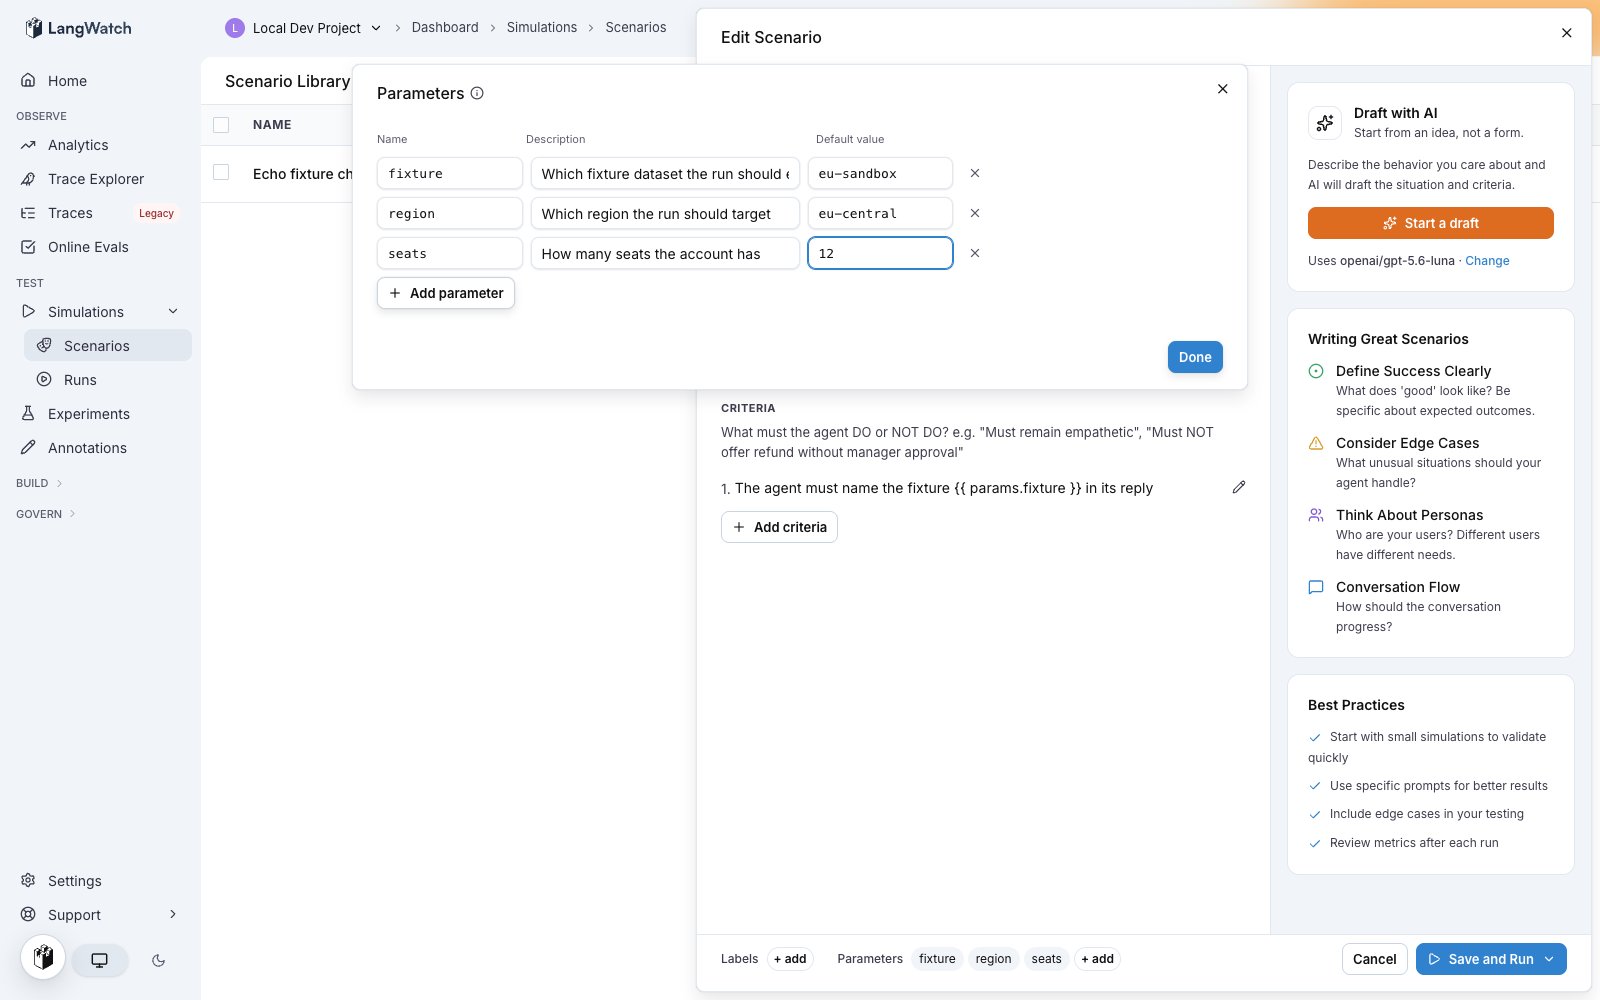Click the project avatar letter L
The width and height of the screenshot is (1600, 1000).
pyautogui.click(x=235, y=28)
